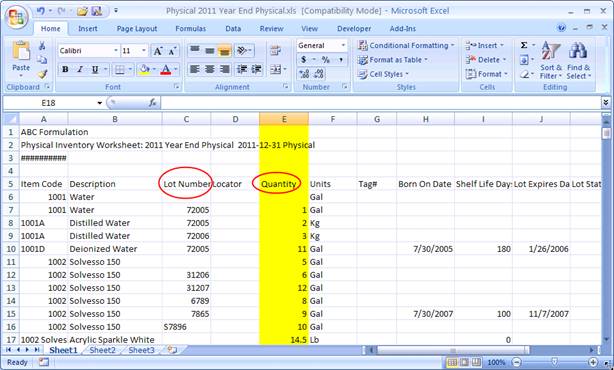Open the Name Box dropdown arrow

(100, 103)
